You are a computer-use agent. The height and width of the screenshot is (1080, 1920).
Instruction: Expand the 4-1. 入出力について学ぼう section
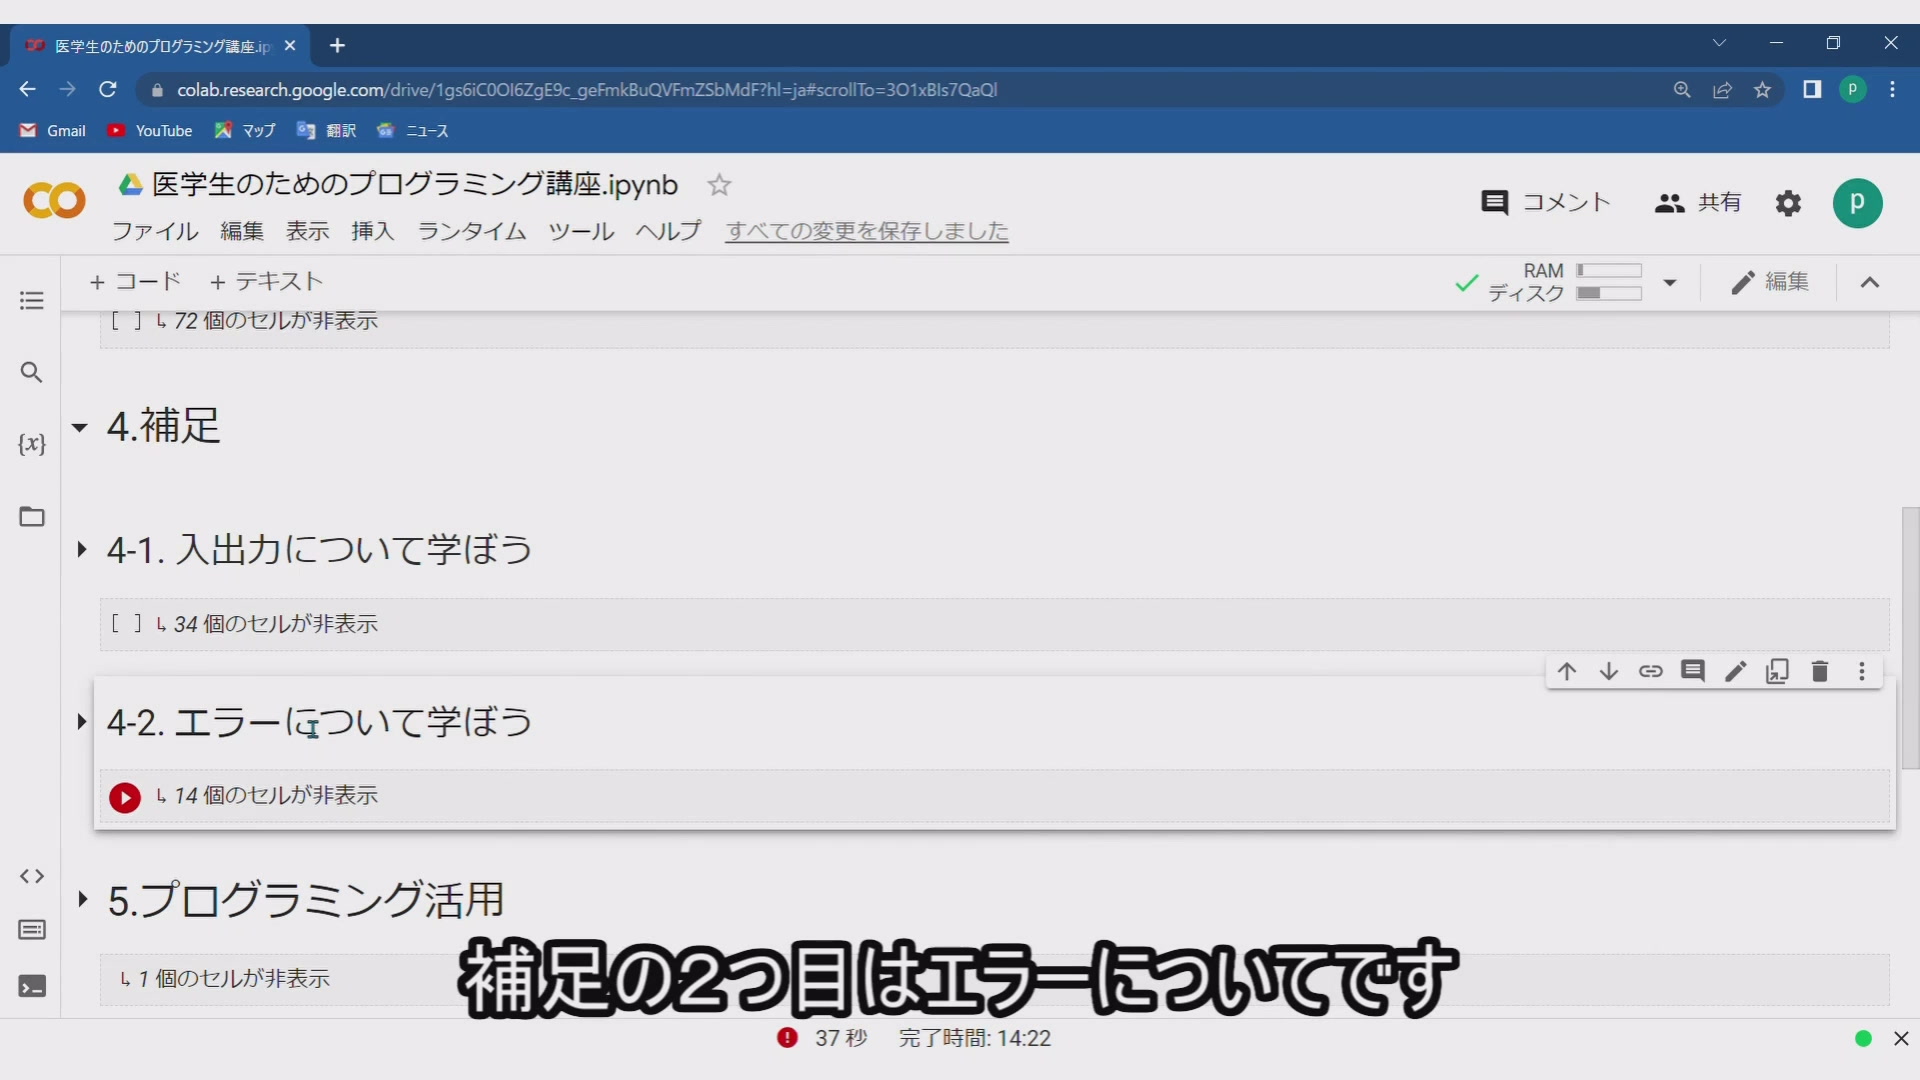pos(82,550)
